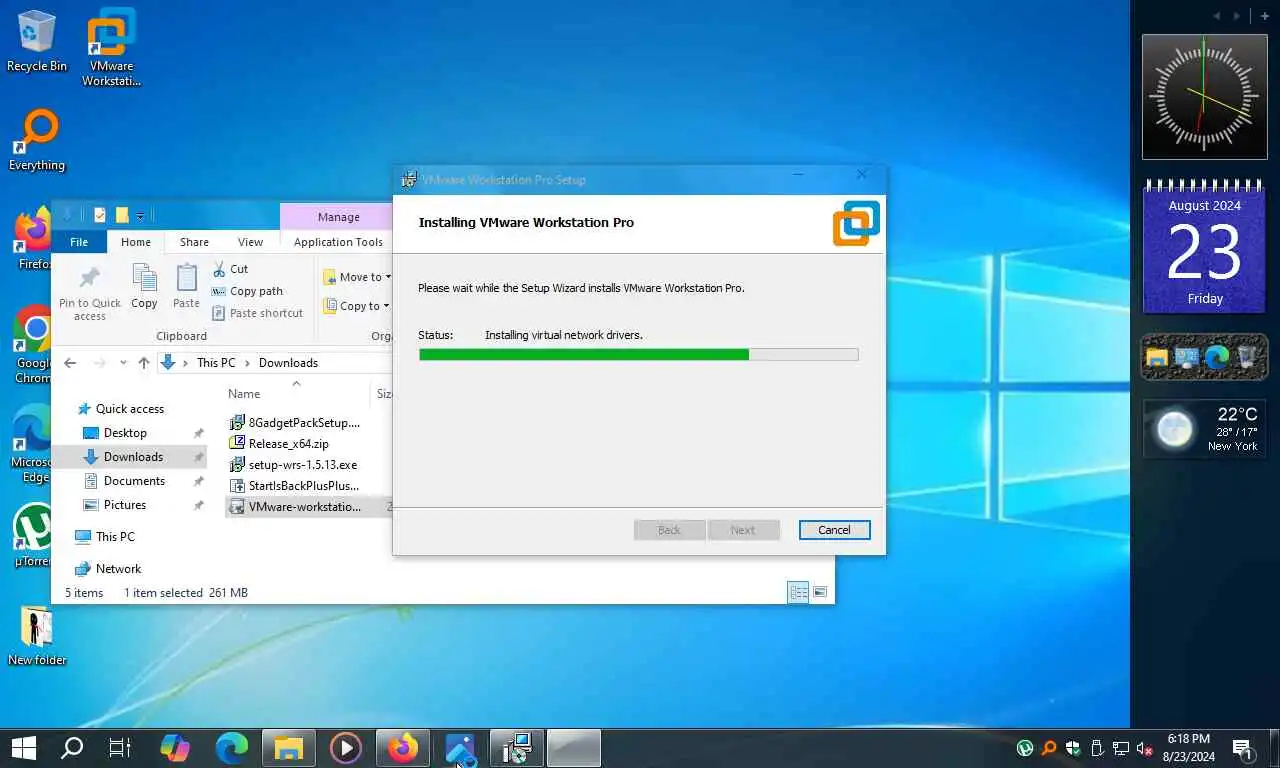The width and height of the screenshot is (1280, 768).
Task: Click Paste in Explorer ribbon
Action: 186,287
